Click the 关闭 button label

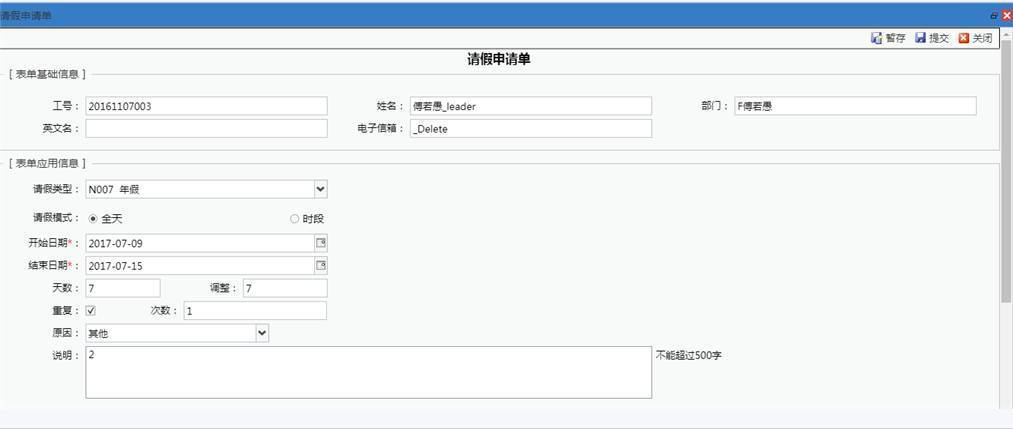[982, 38]
